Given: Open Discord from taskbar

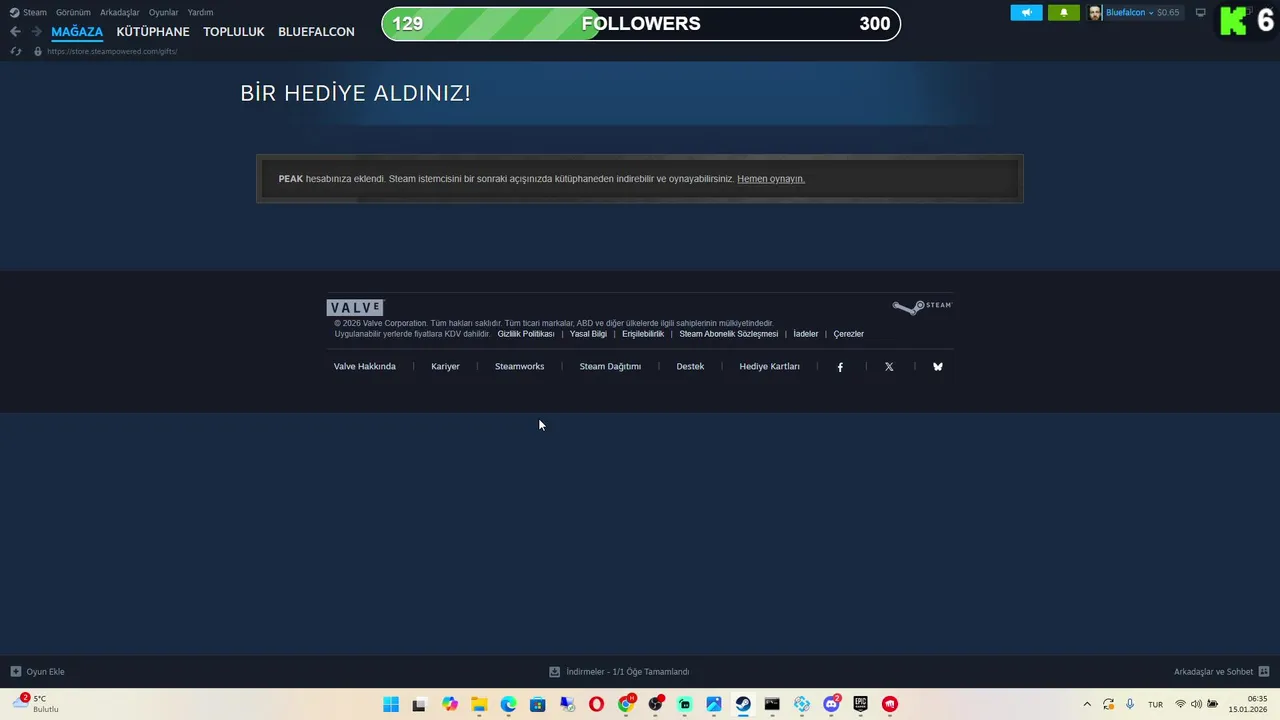Looking at the screenshot, I should [x=831, y=704].
